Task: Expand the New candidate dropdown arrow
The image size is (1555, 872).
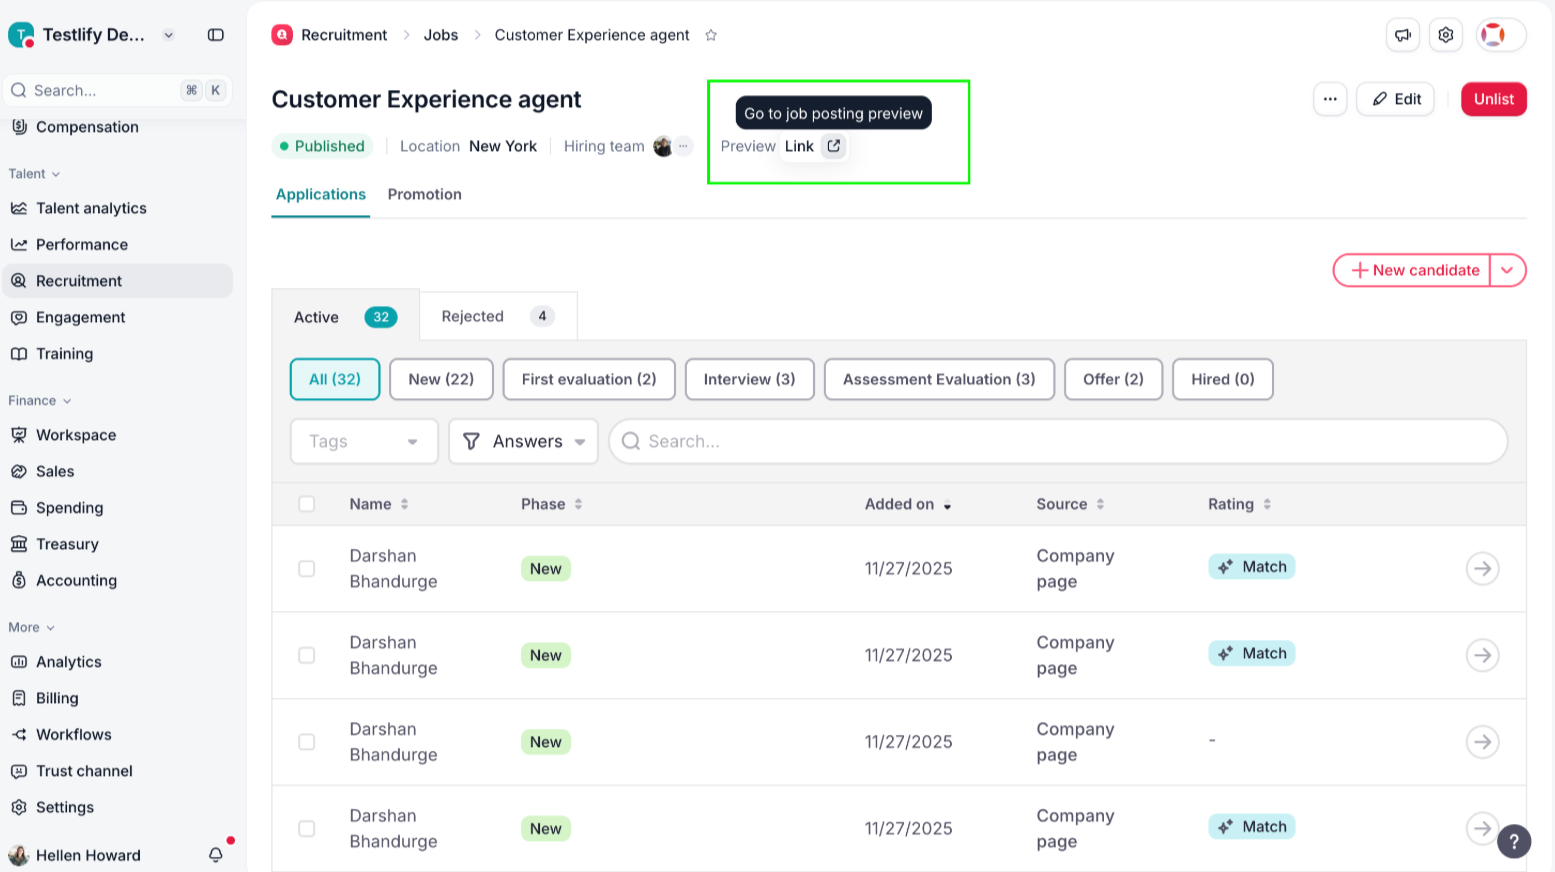Action: (x=1507, y=270)
